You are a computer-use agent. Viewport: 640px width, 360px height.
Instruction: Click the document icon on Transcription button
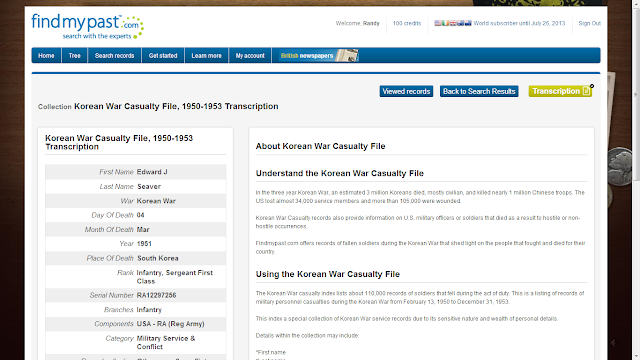click(x=587, y=91)
